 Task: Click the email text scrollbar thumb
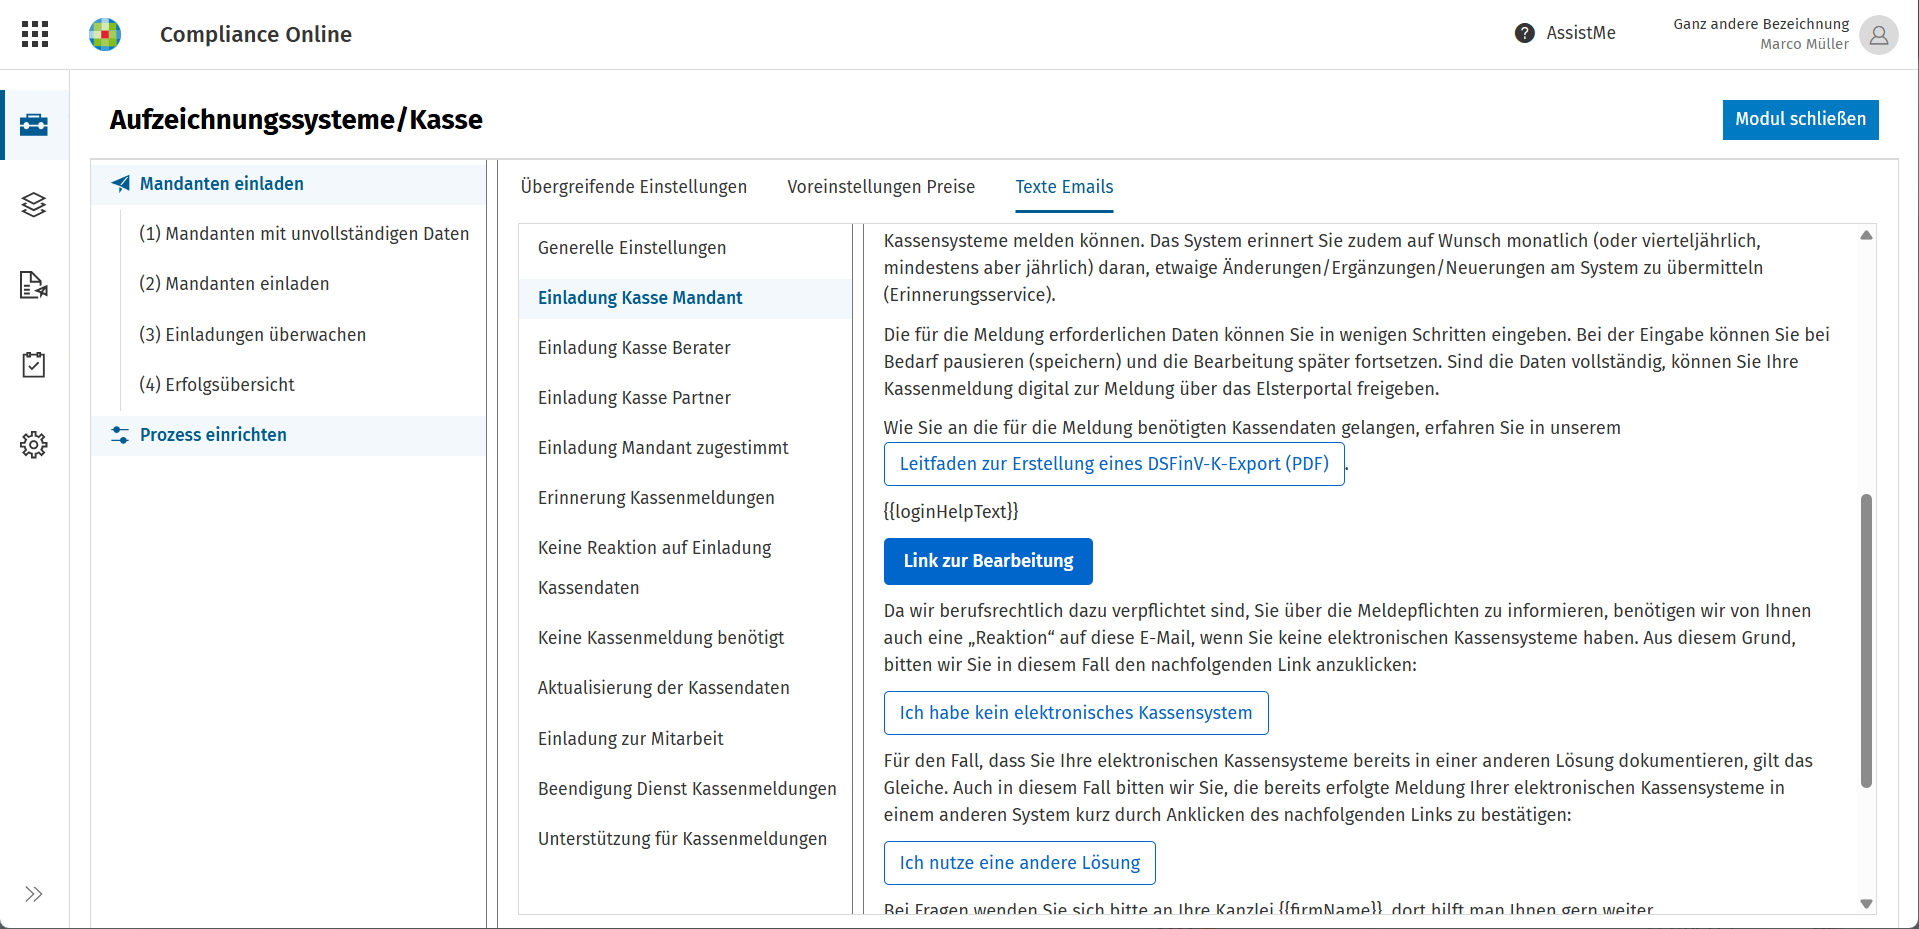tap(1866, 640)
